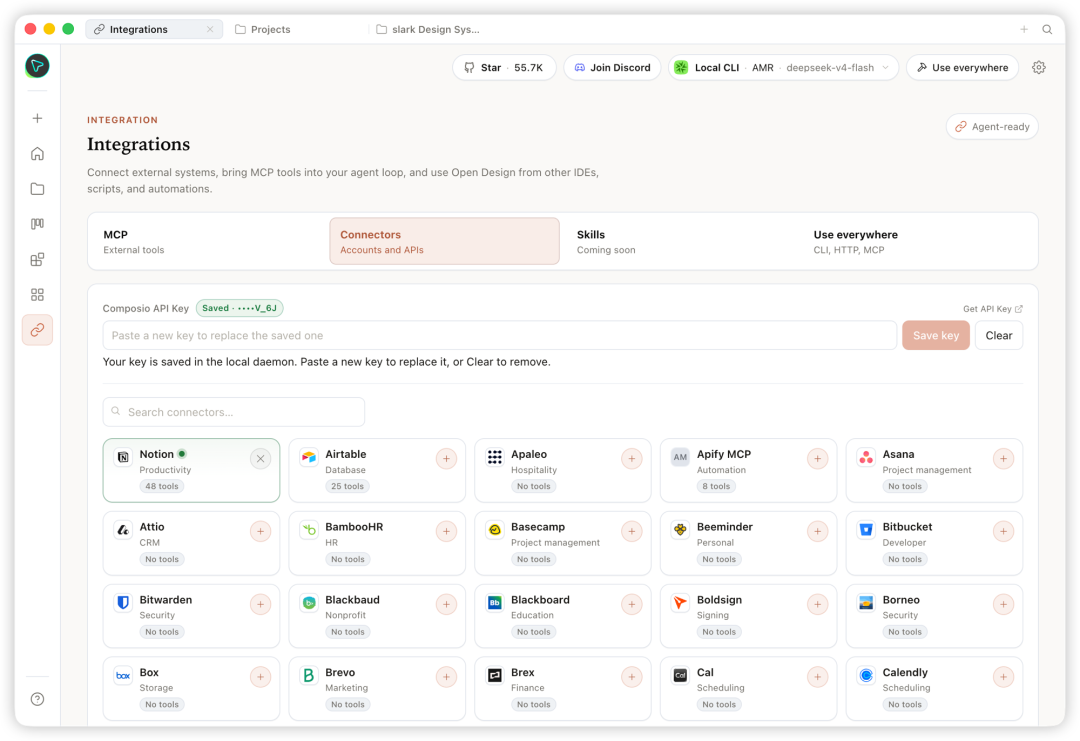Add the Brevo connector

click(x=446, y=677)
